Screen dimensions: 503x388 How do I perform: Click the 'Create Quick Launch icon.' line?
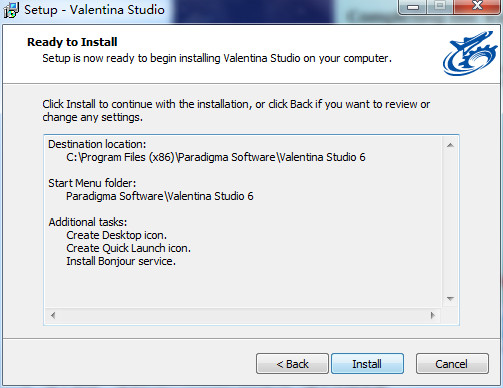[x=128, y=248]
